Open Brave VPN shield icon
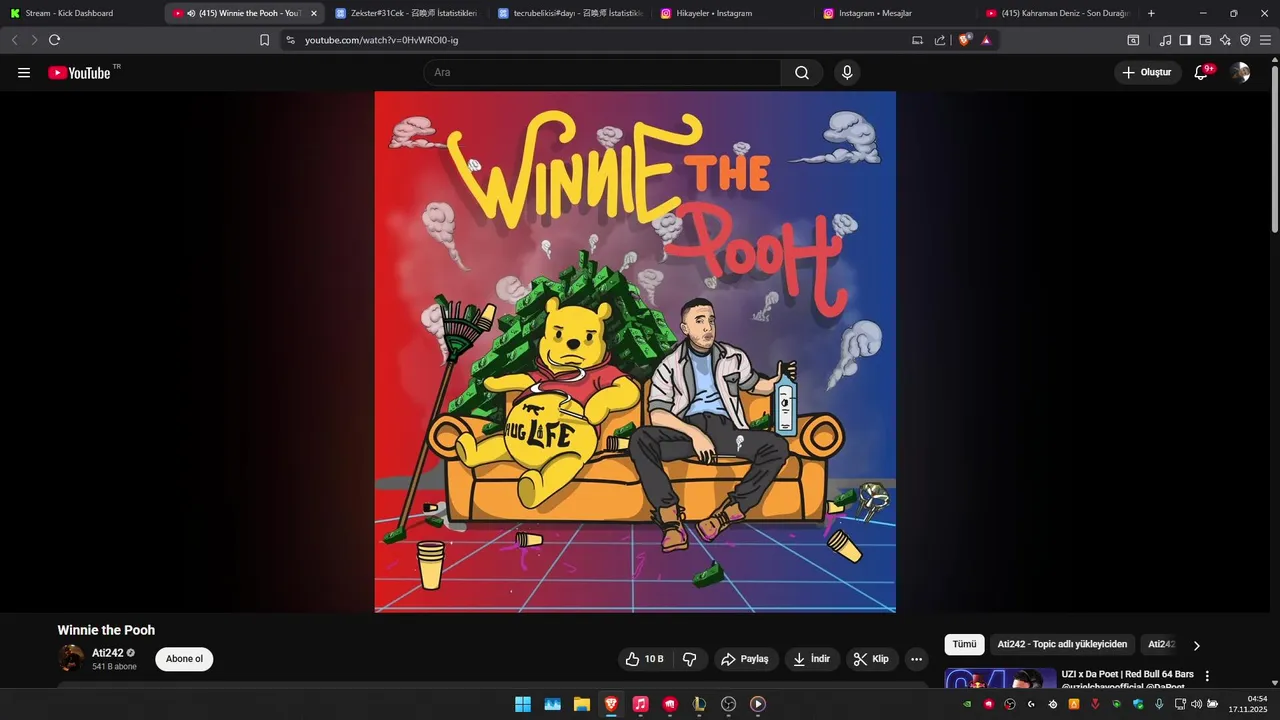This screenshot has height=720, width=1280. tap(1245, 40)
